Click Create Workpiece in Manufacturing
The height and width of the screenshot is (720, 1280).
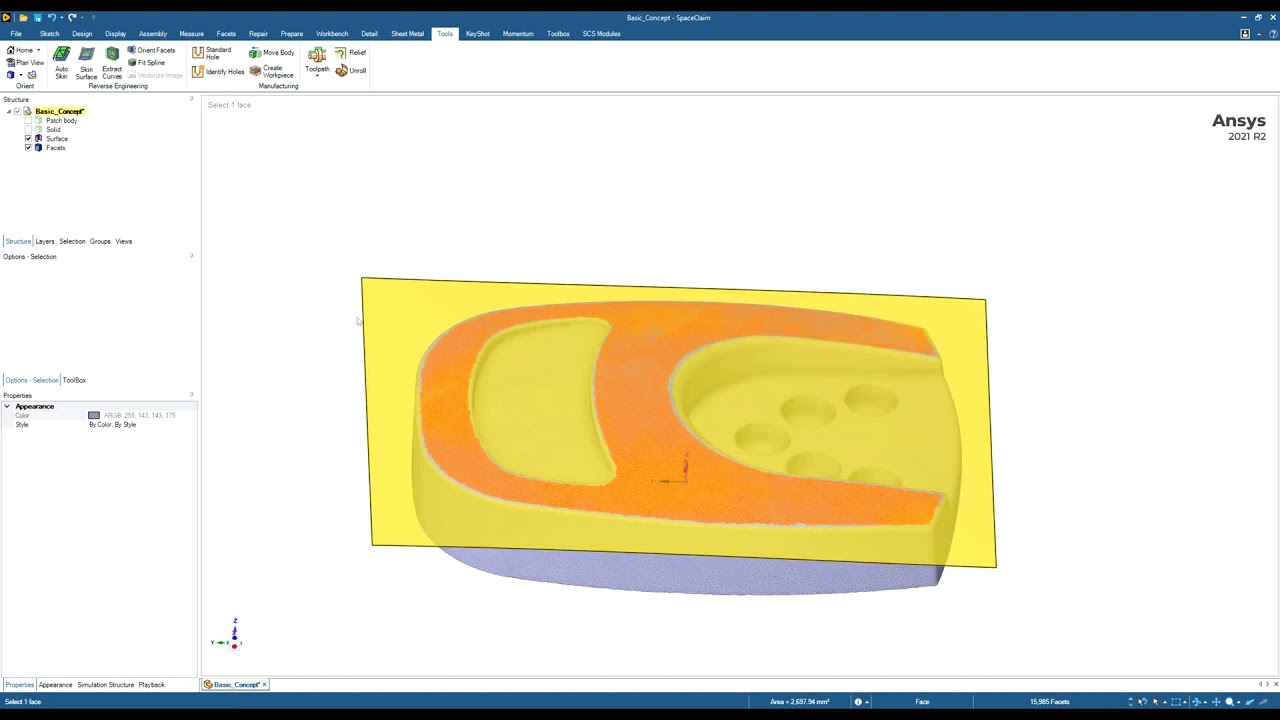point(272,71)
